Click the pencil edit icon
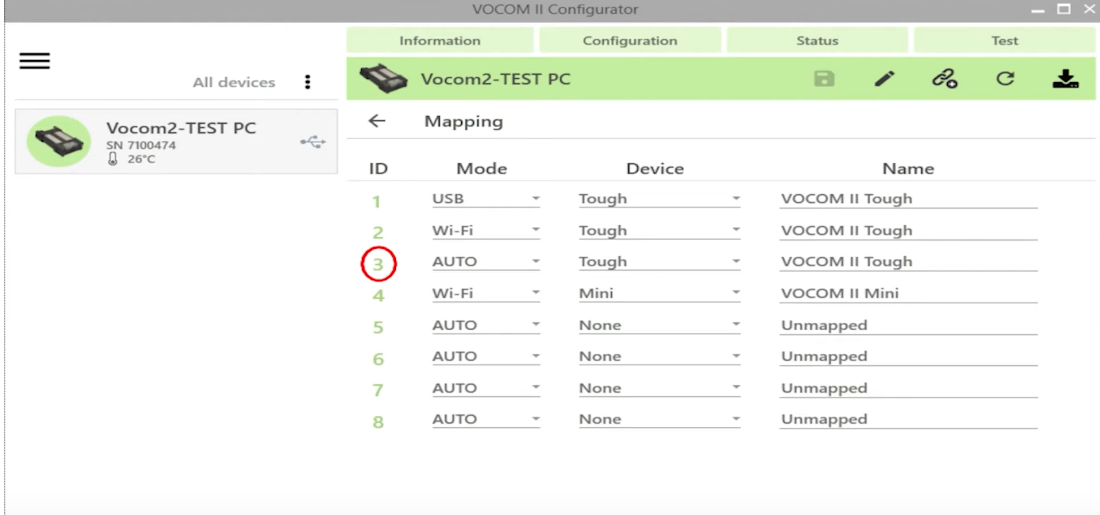Viewport: 1100px width, 515px height. pos(885,79)
